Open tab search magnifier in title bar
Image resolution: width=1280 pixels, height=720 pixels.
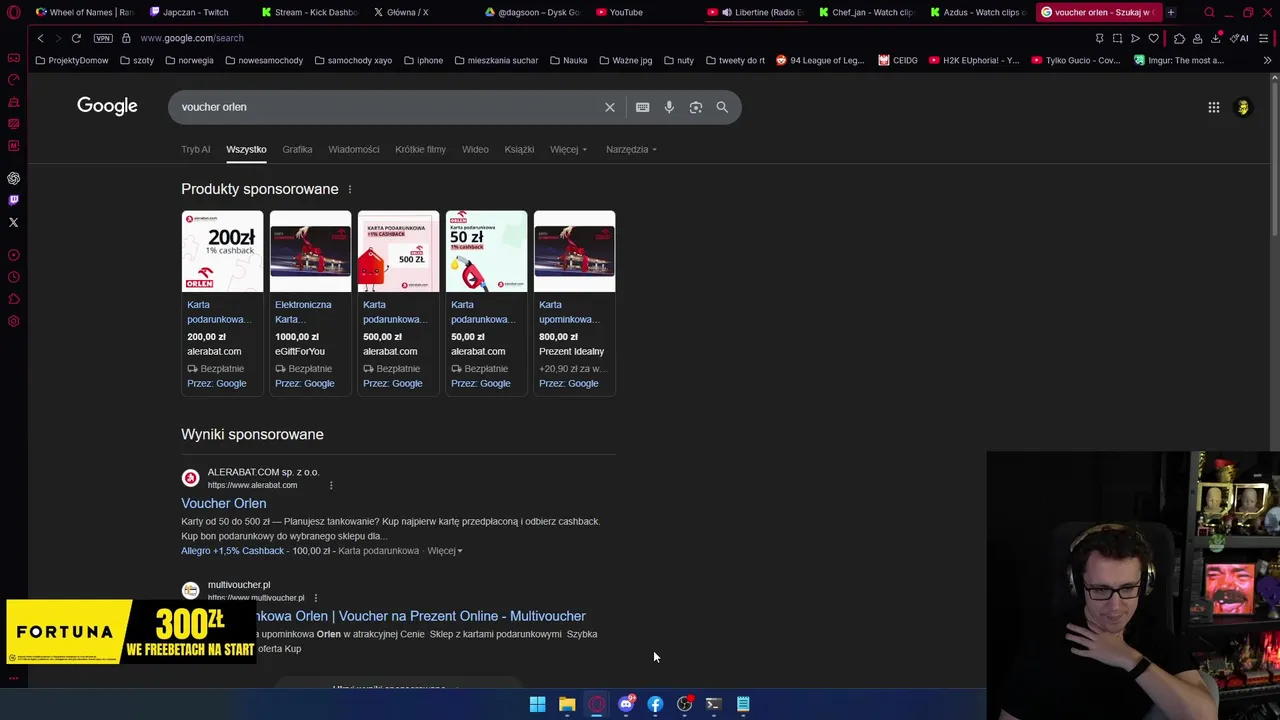pos(1209,12)
